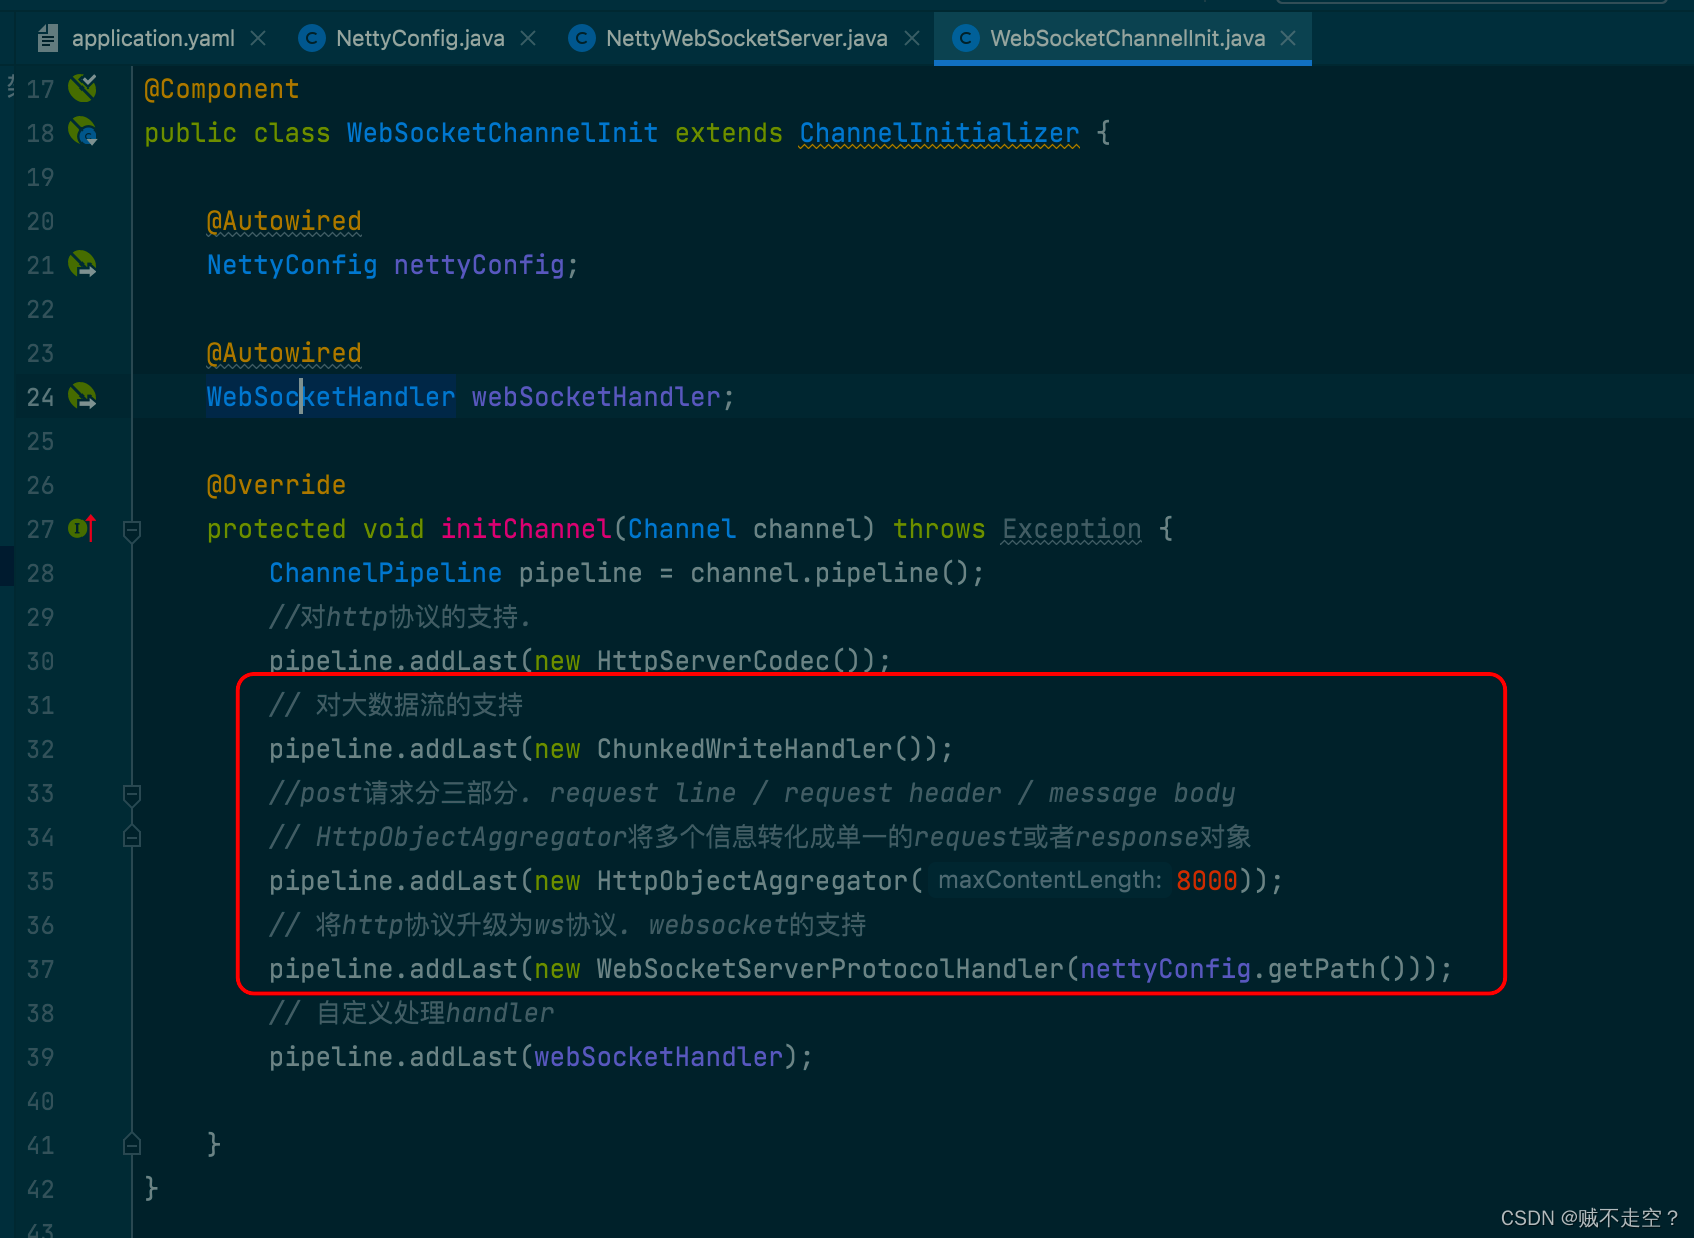The height and width of the screenshot is (1238, 1694).
Task: Click the application.yaml file icon in tab
Action: [47, 38]
